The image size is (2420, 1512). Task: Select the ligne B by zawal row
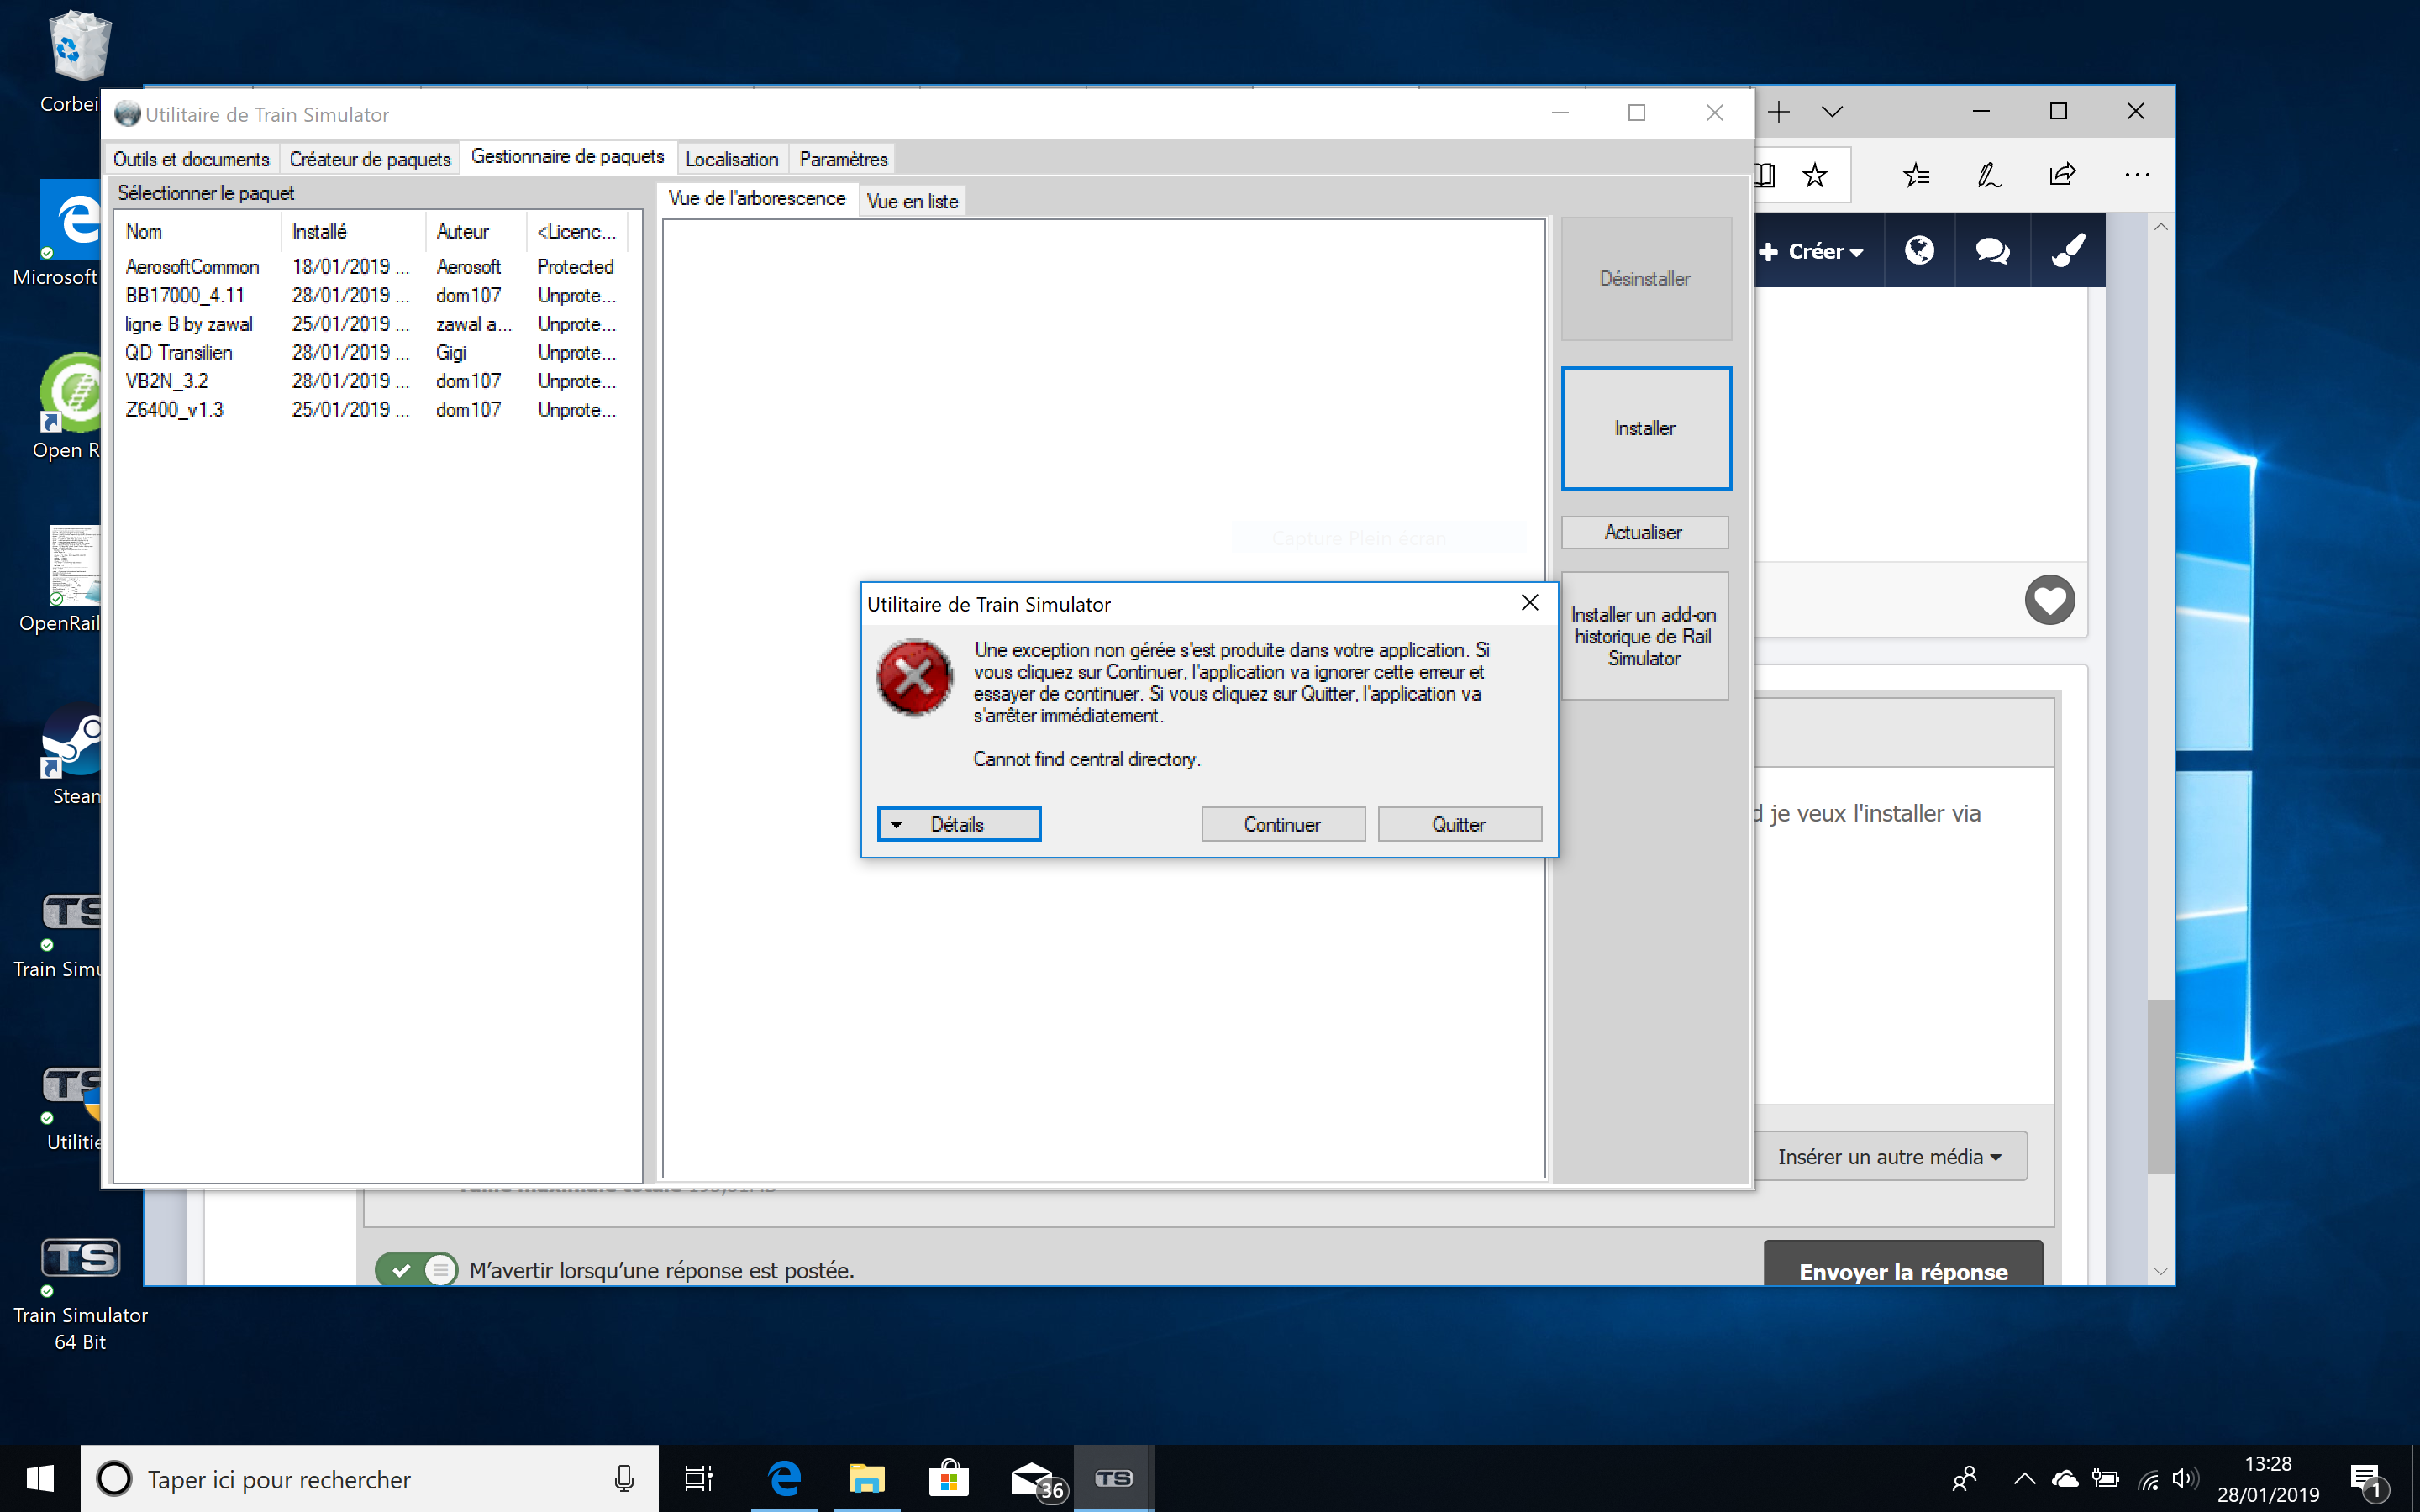tap(372, 324)
